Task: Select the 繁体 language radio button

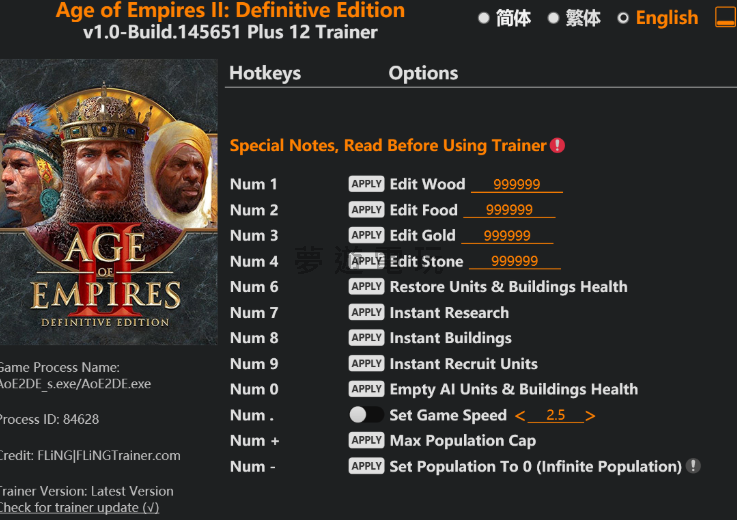Action: [553, 18]
